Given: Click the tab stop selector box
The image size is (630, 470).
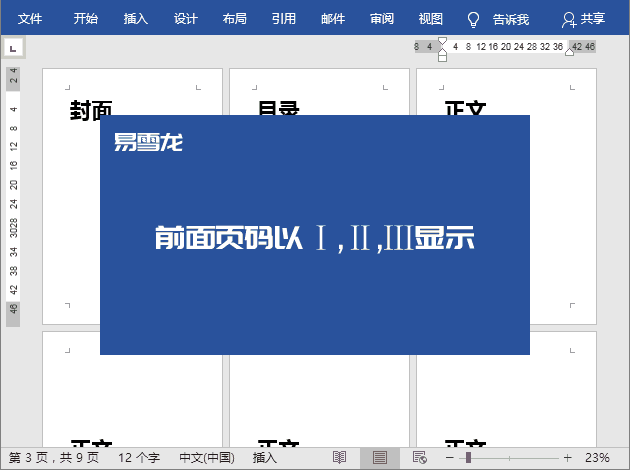Looking at the screenshot, I should [x=13, y=49].
